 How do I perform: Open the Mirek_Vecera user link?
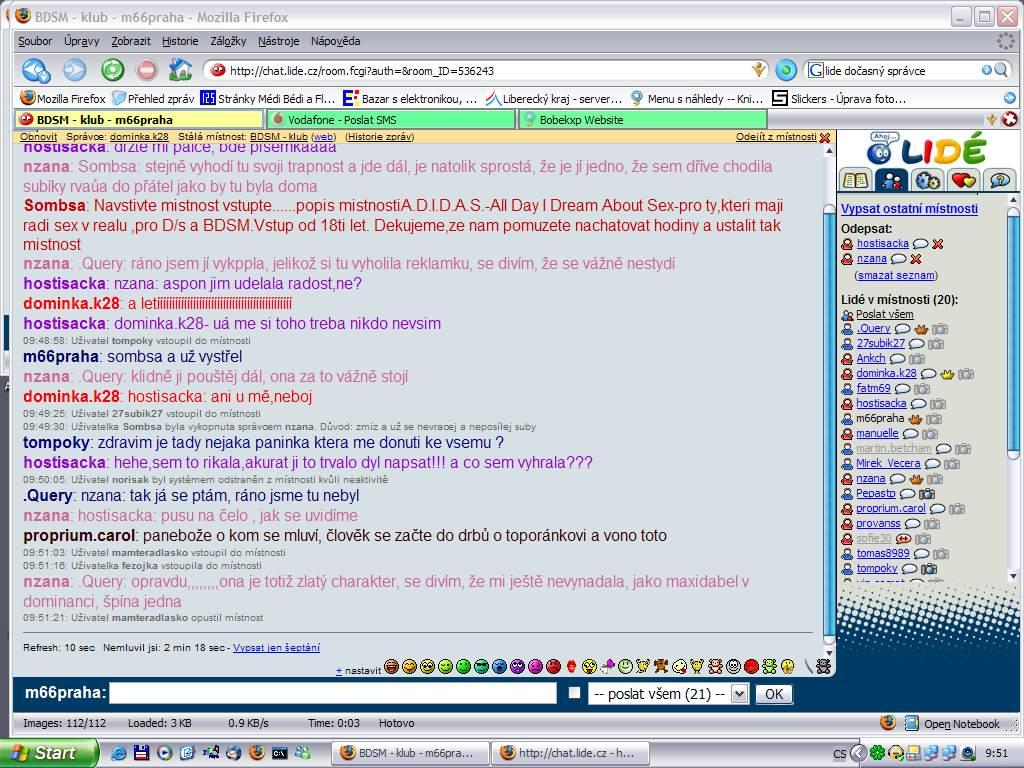888,464
